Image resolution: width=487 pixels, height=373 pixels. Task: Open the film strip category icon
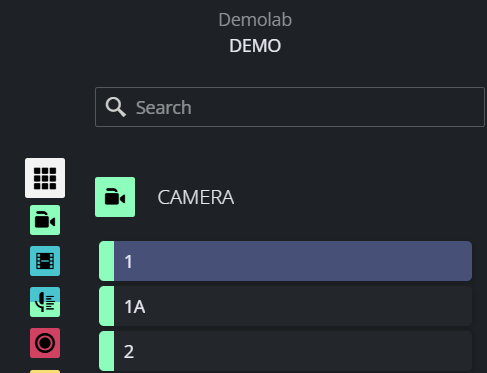pos(45,261)
